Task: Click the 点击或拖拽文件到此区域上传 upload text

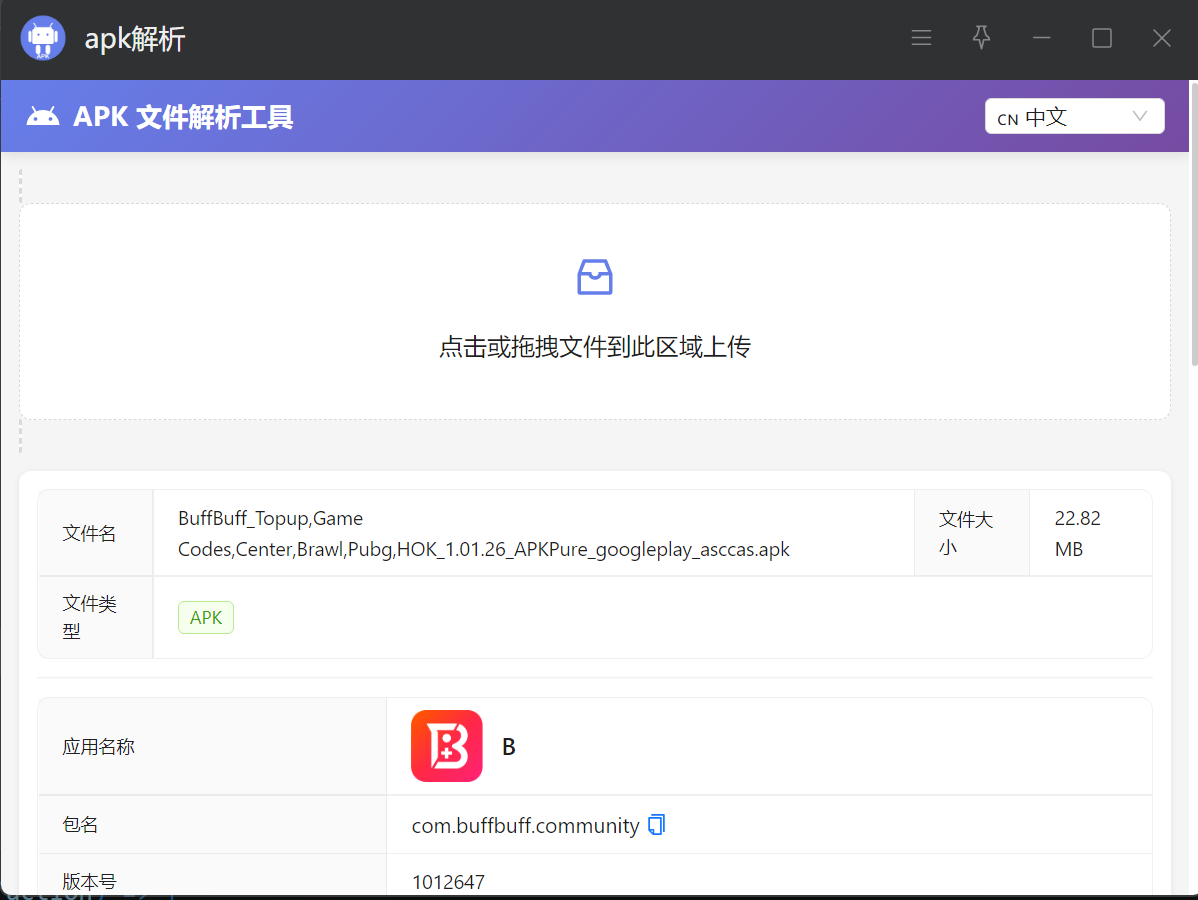Action: 595,347
